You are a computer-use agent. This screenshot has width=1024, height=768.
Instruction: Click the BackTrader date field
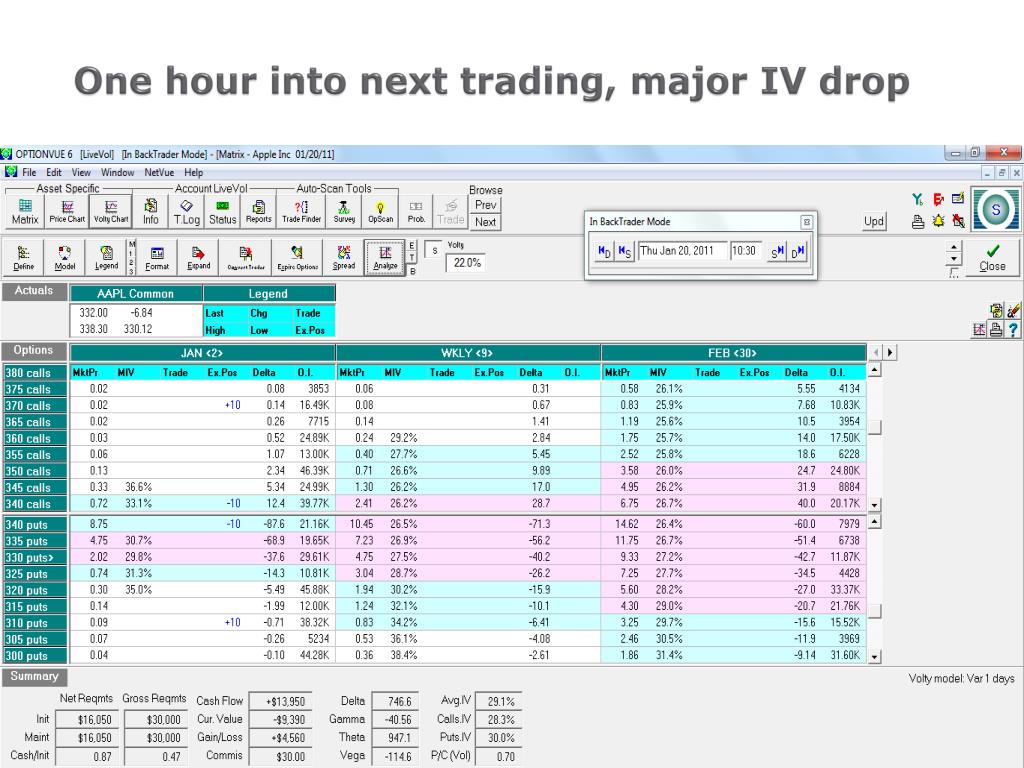[682, 251]
